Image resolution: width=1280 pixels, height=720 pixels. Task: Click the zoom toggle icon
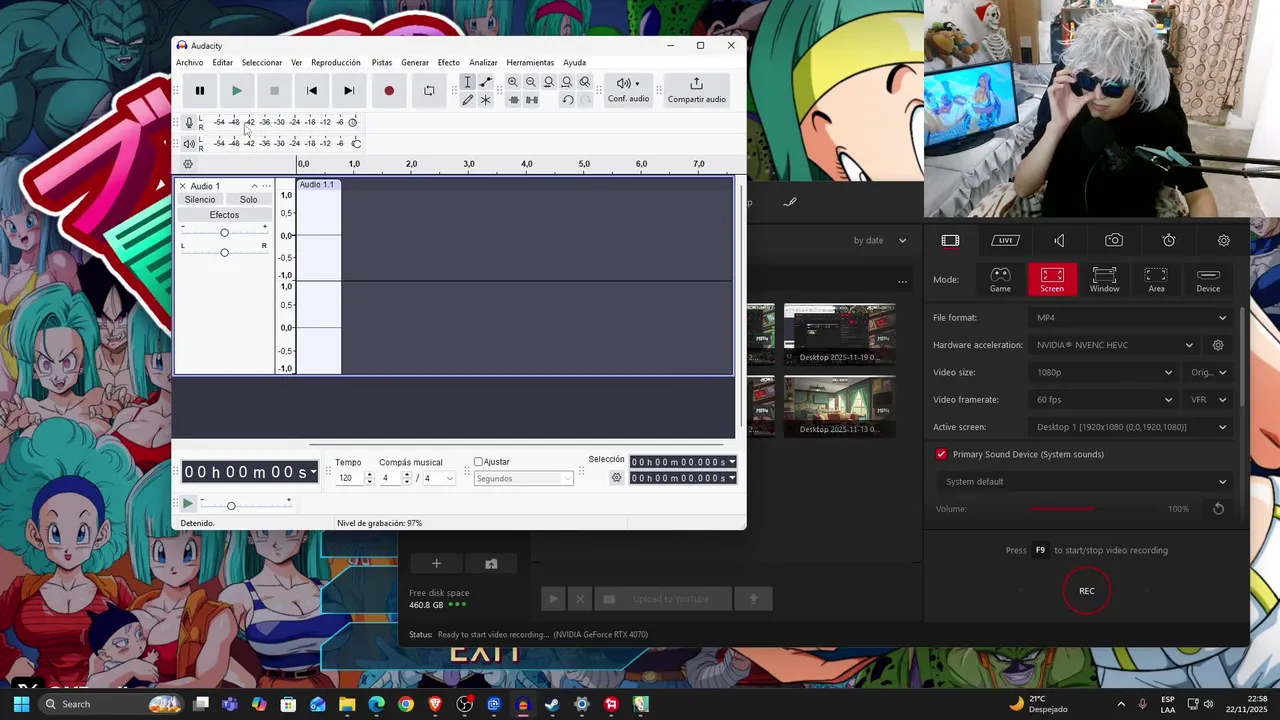coord(585,82)
